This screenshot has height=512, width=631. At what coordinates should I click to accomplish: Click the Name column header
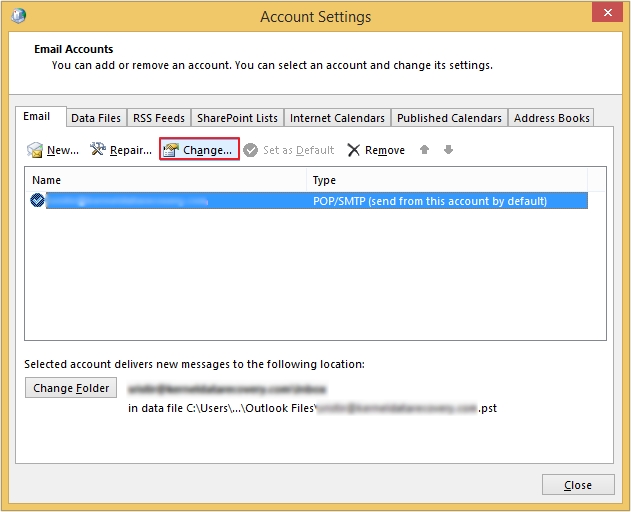(x=166, y=180)
